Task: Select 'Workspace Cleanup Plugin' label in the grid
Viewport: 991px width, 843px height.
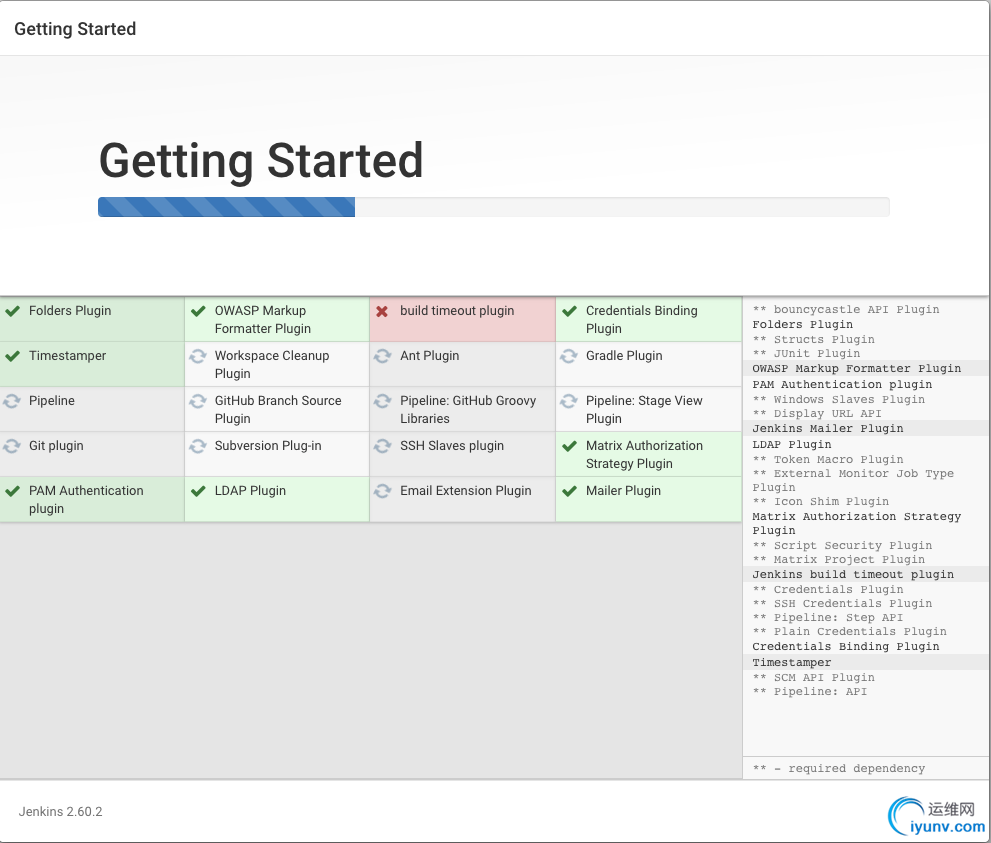Action: pyautogui.click(x=272, y=365)
